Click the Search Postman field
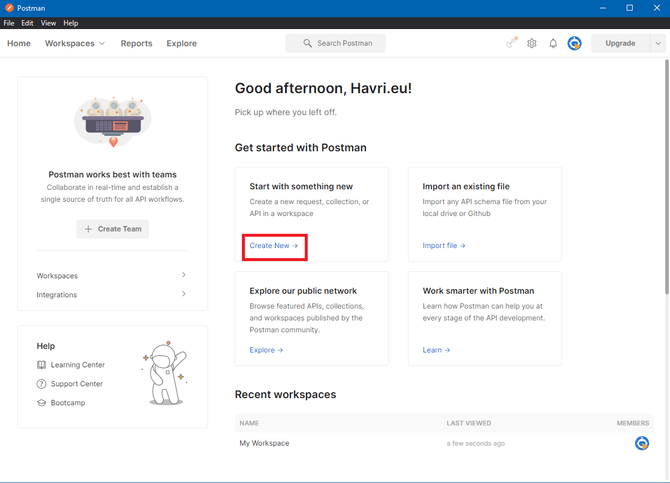The image size is (670, 483). (x=335, y=43)
